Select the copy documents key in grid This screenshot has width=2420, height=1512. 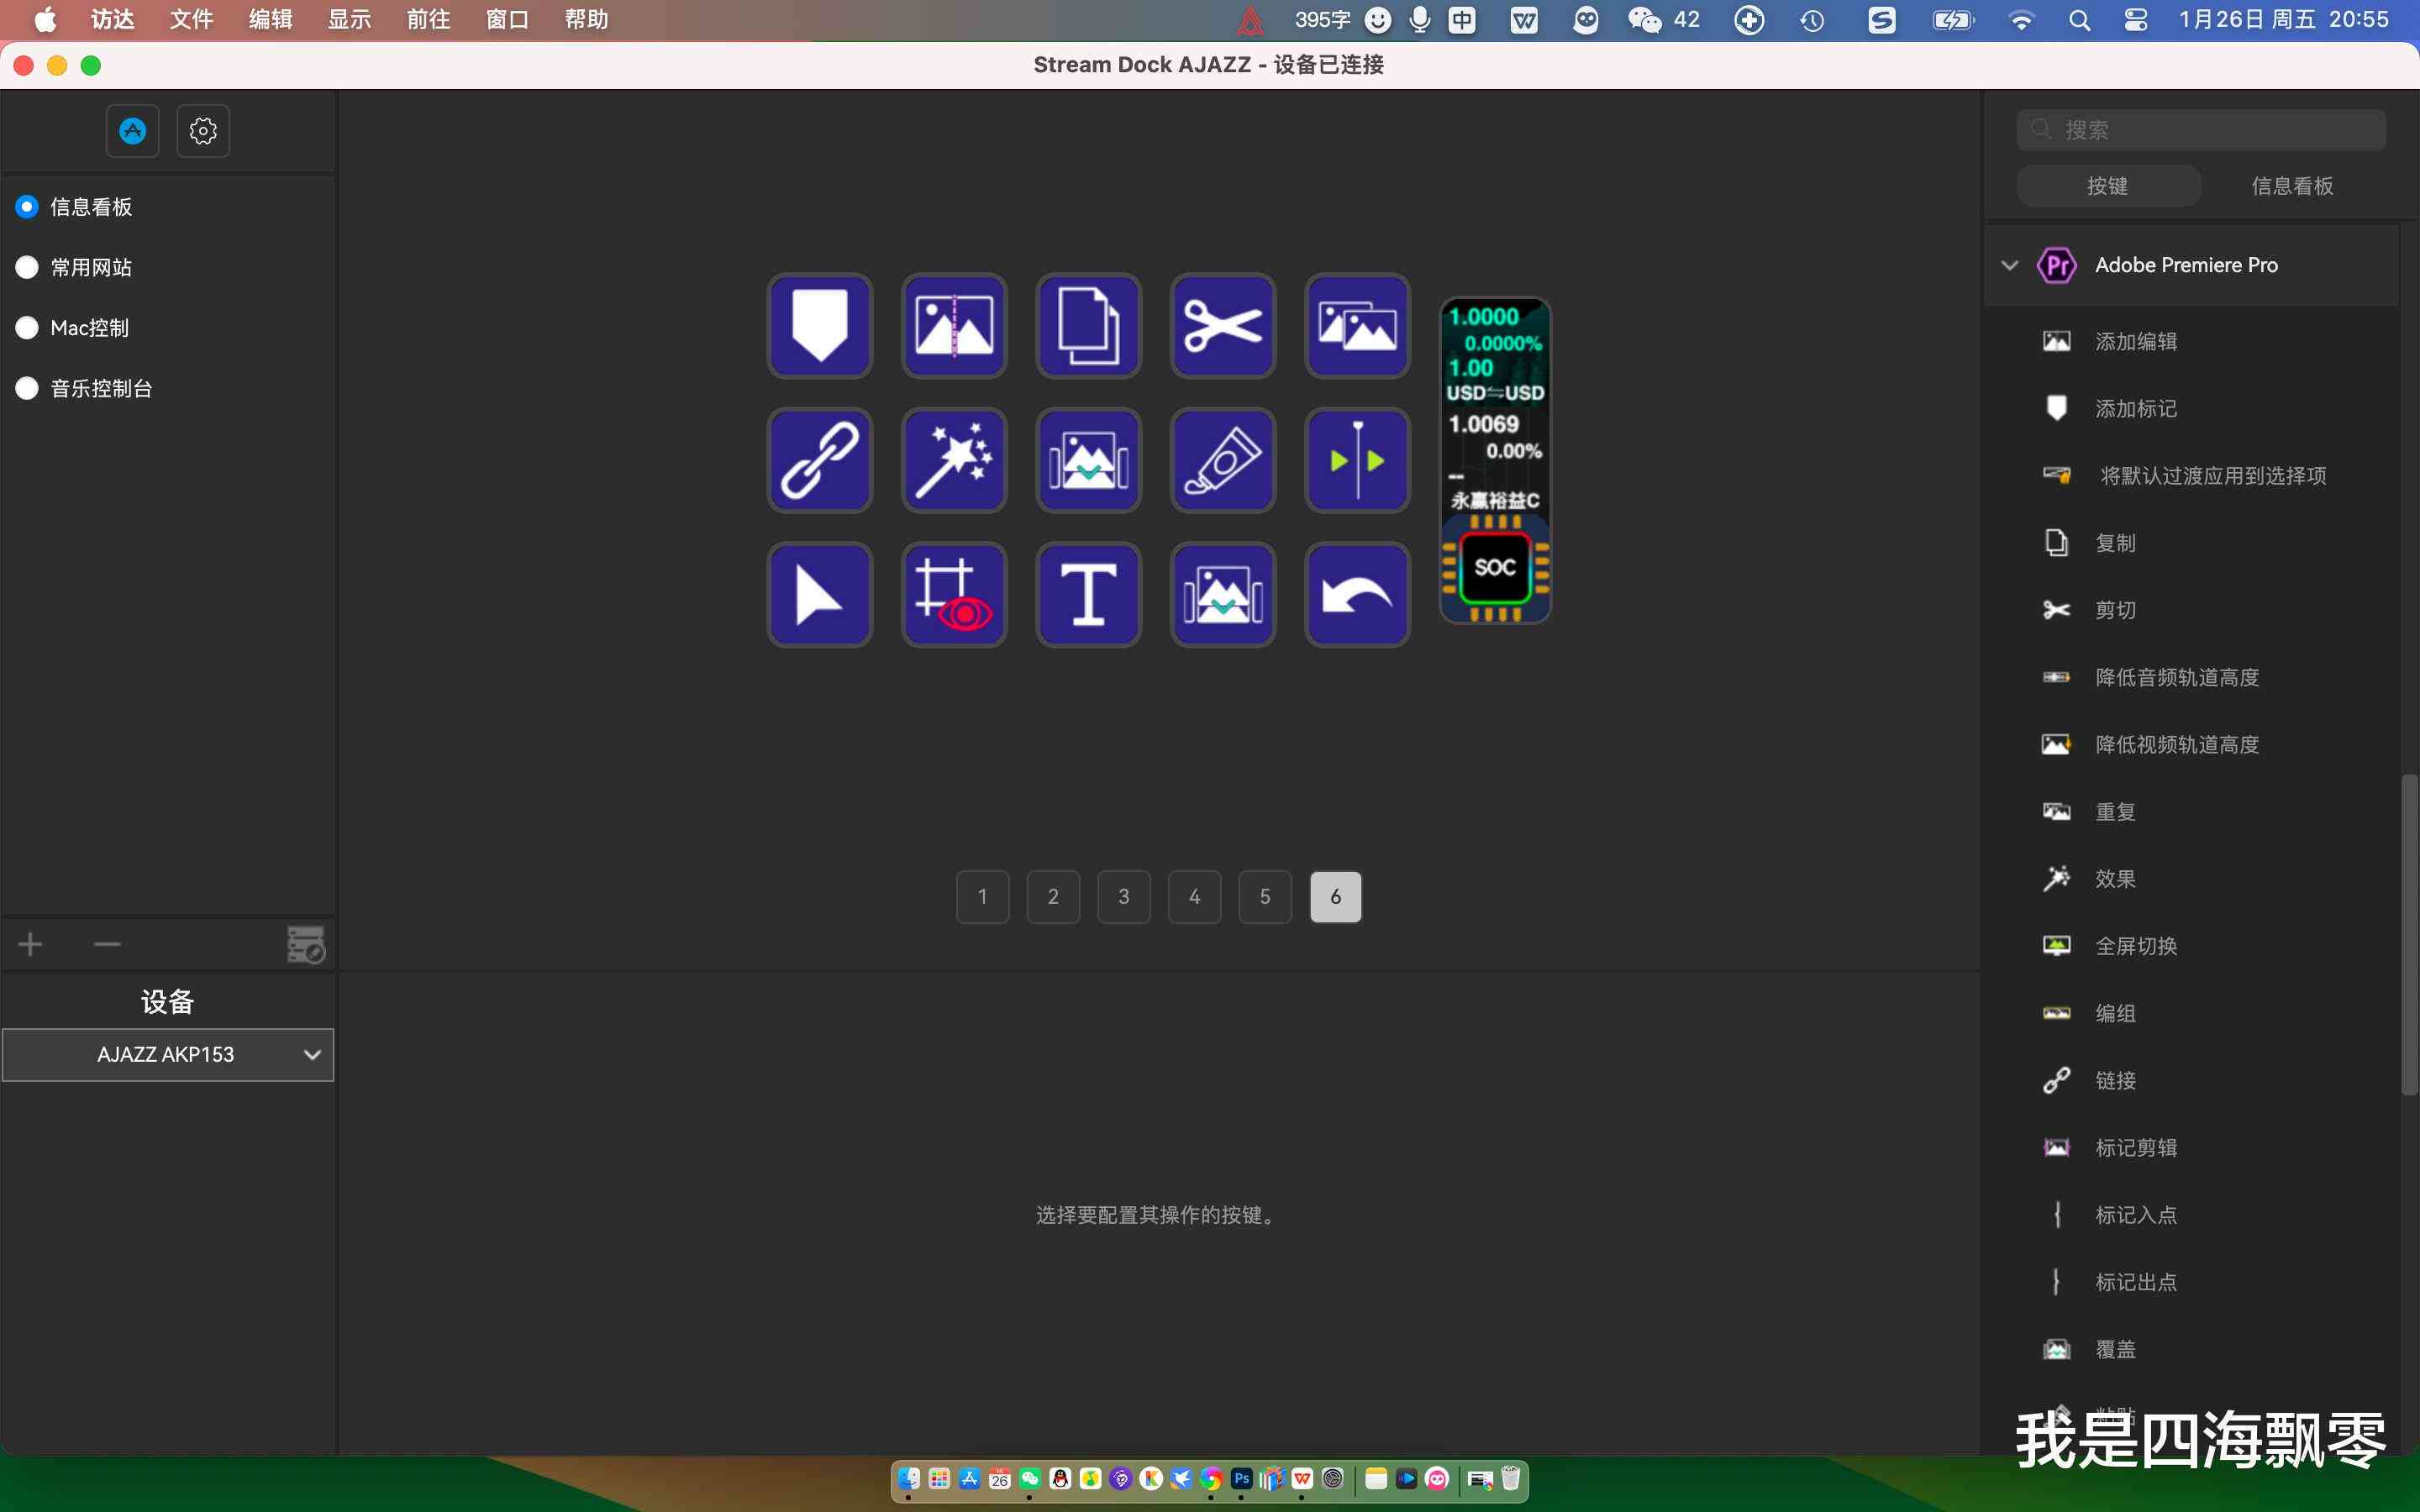coord(1088,325)
